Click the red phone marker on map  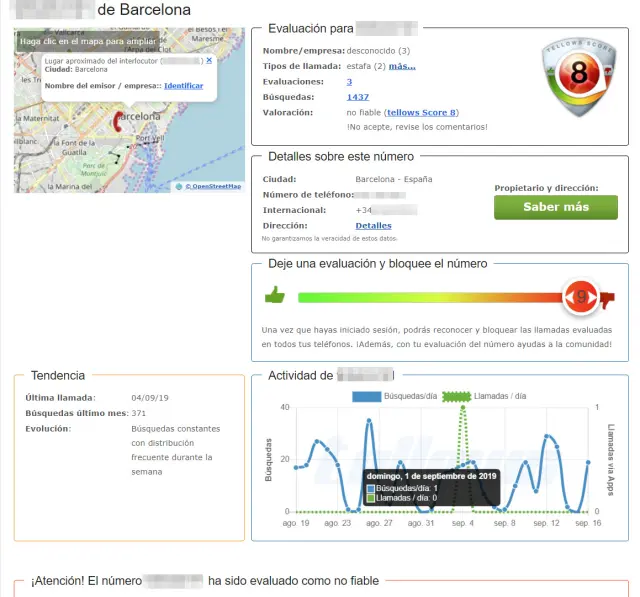(x=118, y=121)
